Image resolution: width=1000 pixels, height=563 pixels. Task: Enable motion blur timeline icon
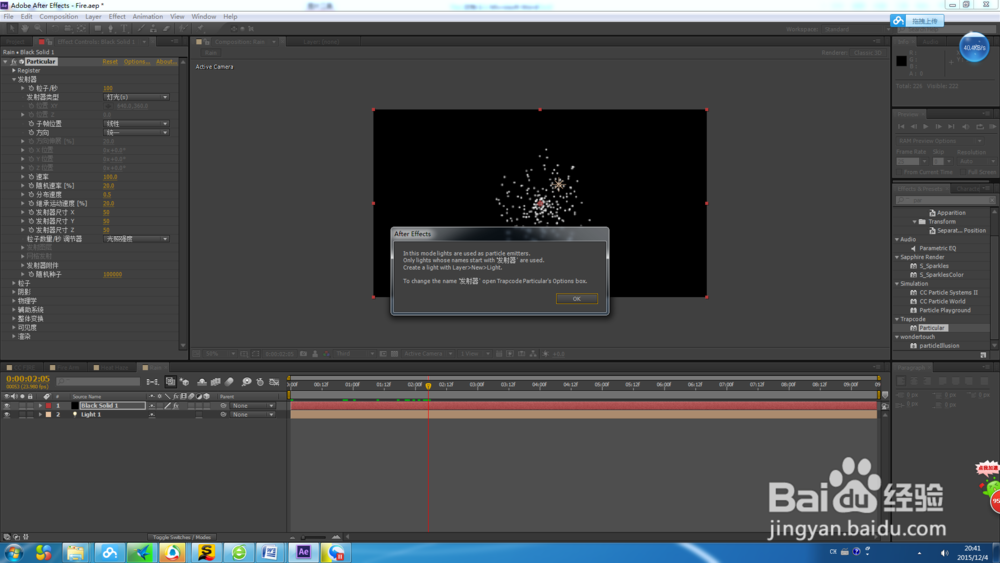coord(230,382)
